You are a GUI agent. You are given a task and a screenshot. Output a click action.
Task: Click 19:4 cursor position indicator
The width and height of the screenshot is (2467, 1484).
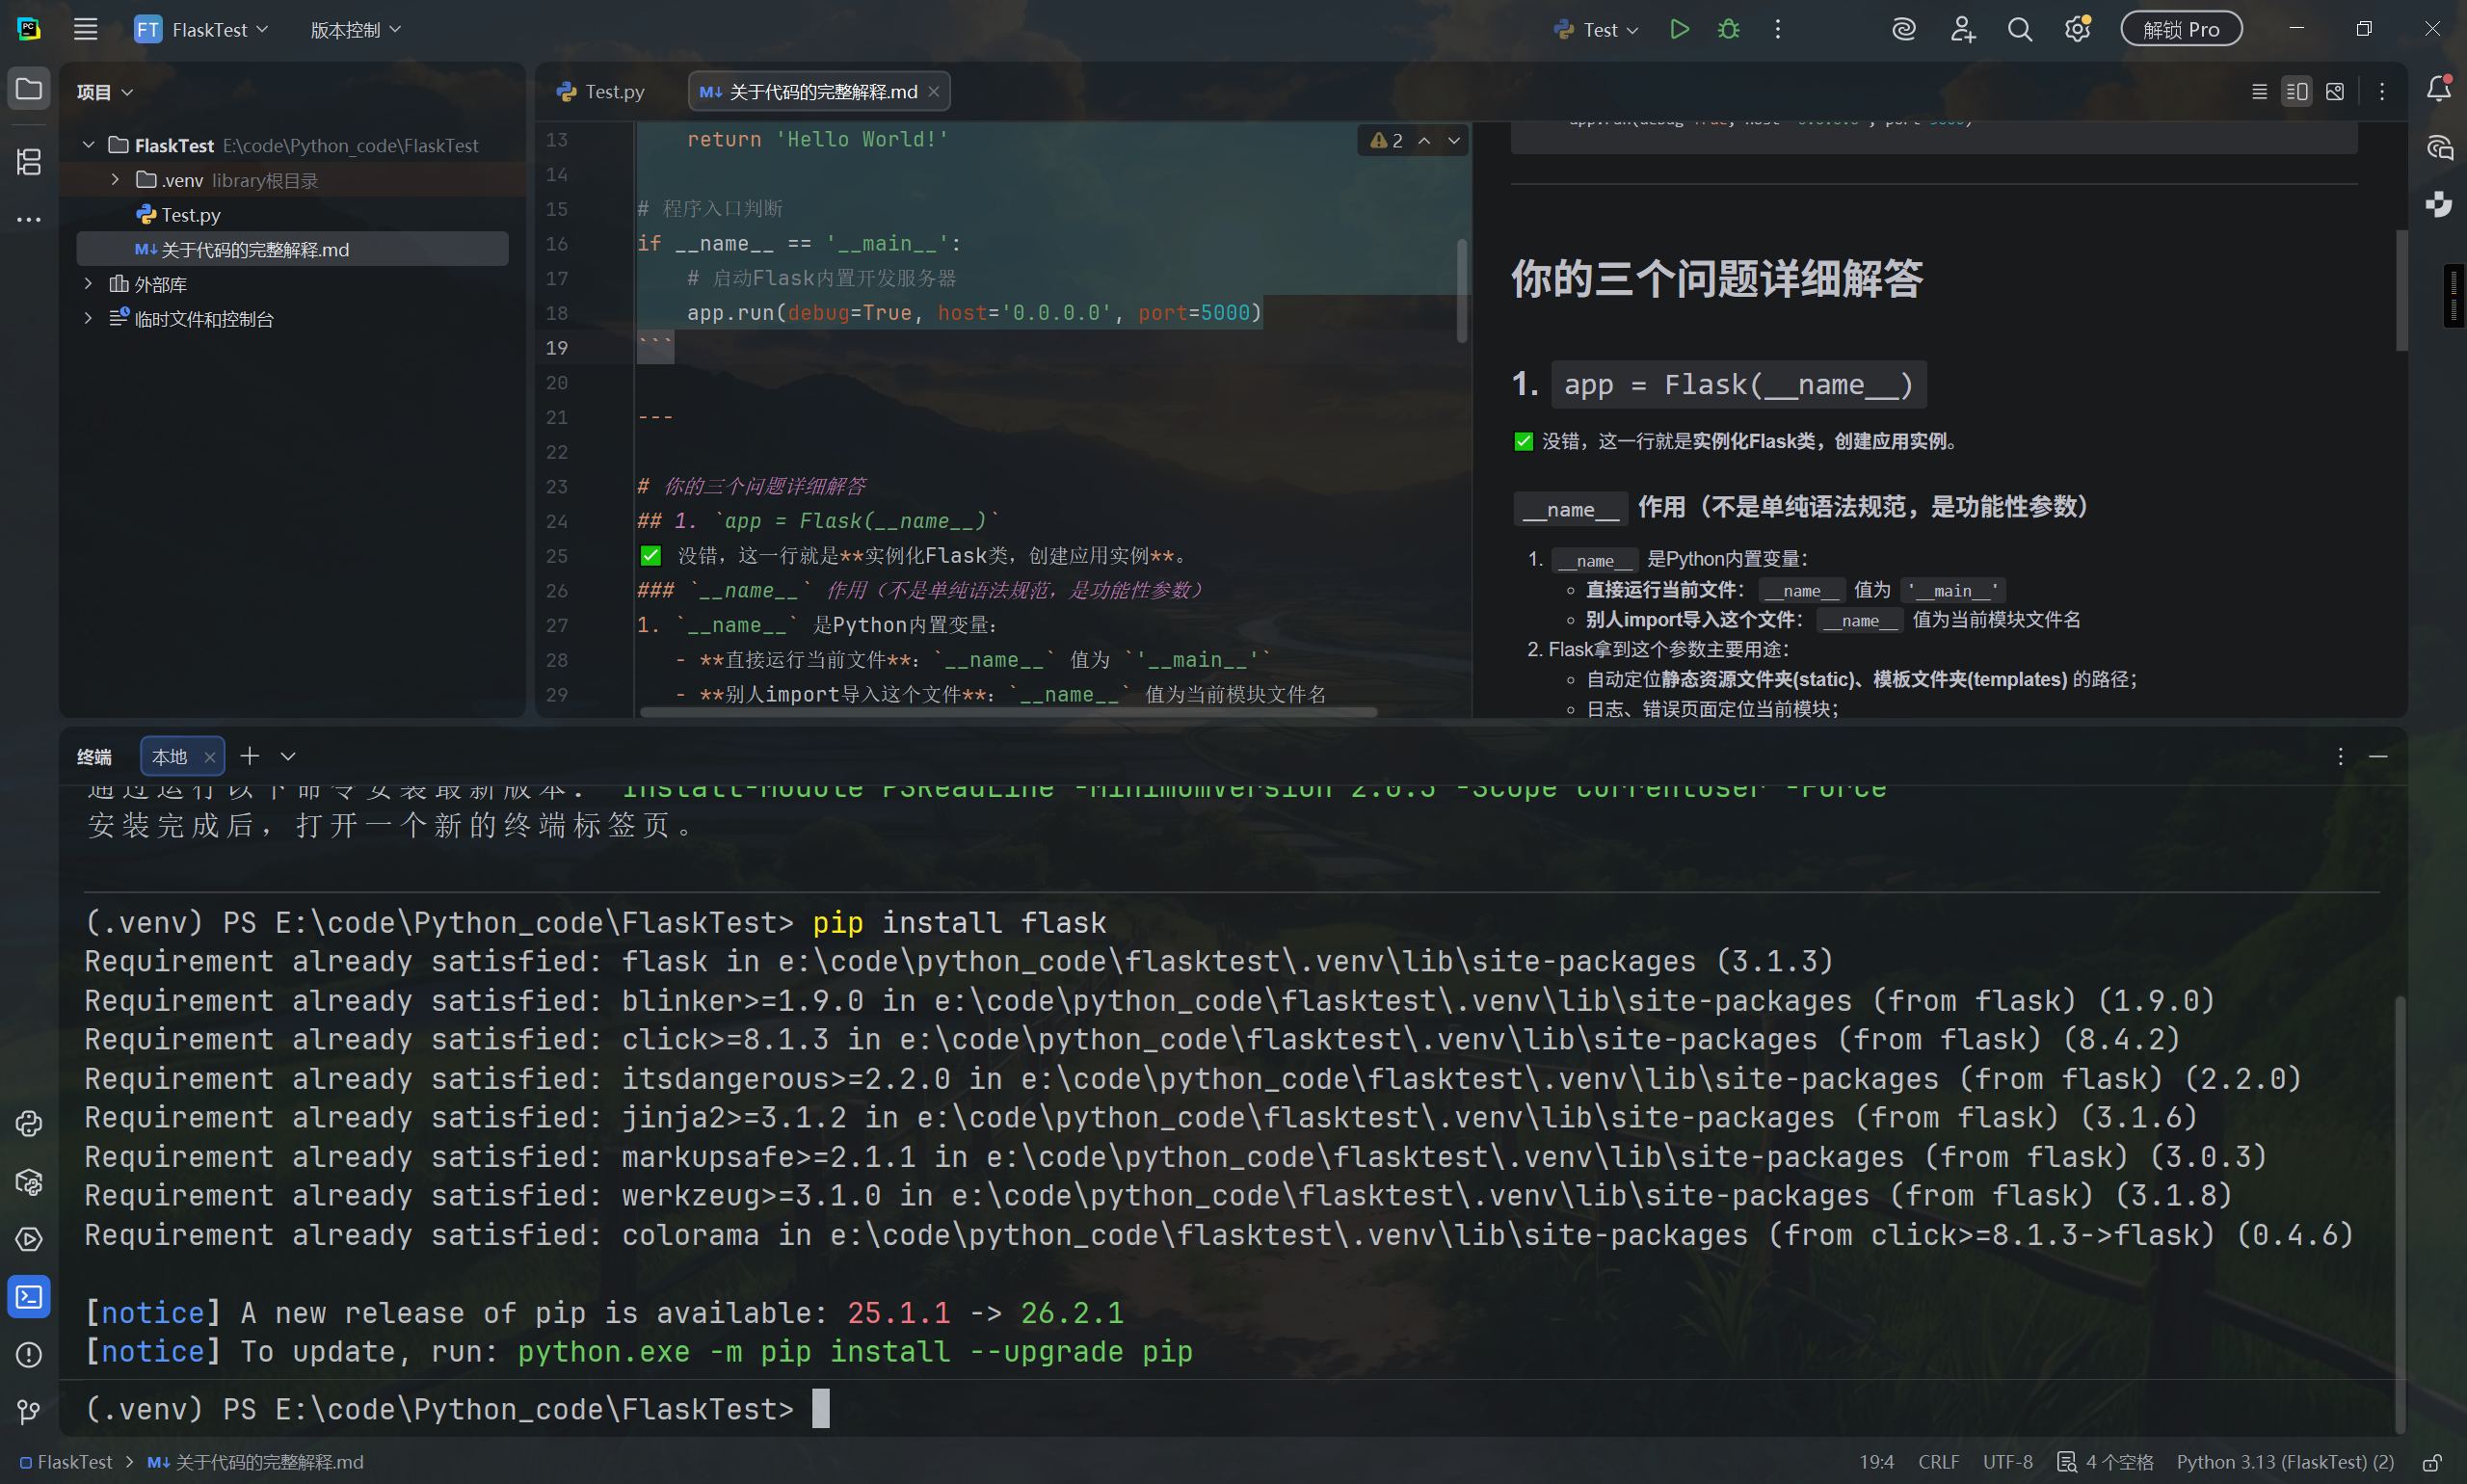[1876, 1462]
